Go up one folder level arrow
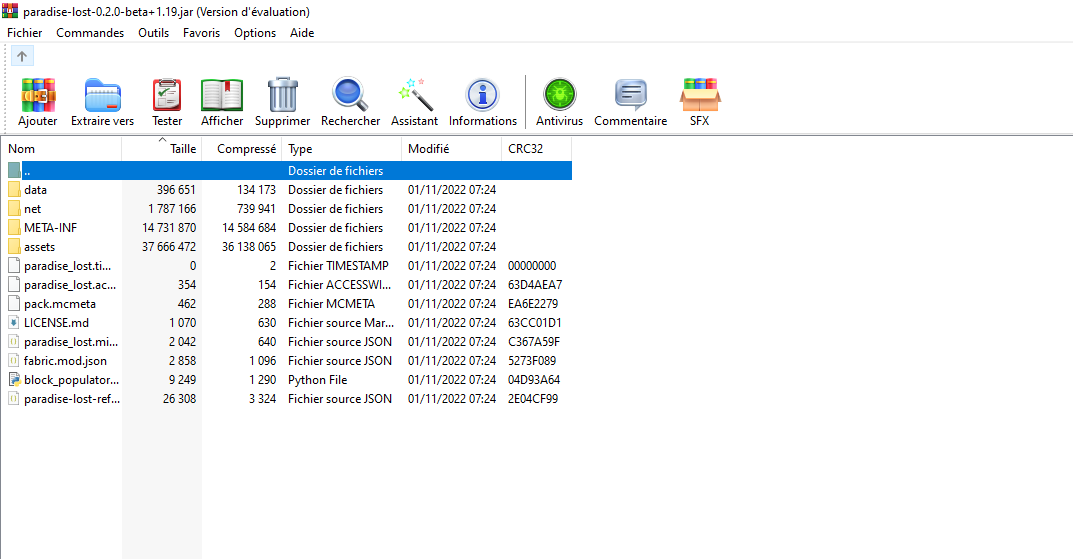The width and height of the screenshot is (1073, 559). coord(22,56)
